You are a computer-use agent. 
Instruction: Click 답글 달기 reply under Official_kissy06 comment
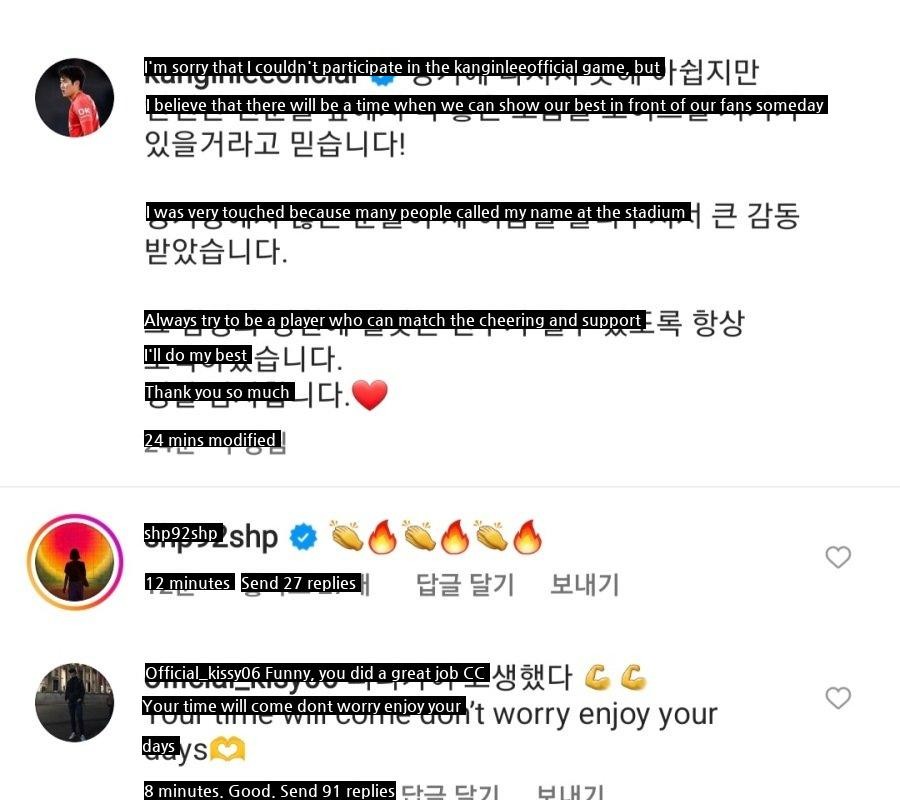tap(450, 791)
